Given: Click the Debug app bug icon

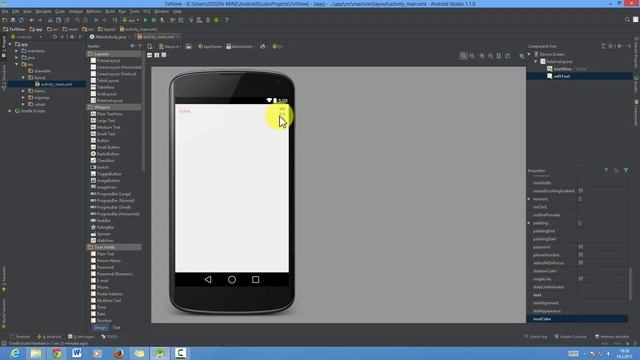Looking at the screenshot, I should [x=154, y=20].
